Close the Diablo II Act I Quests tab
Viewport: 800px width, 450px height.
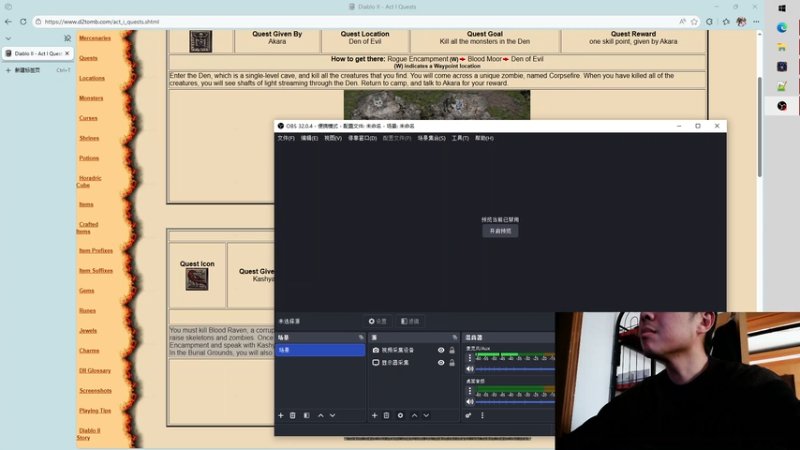click(67, 53)
